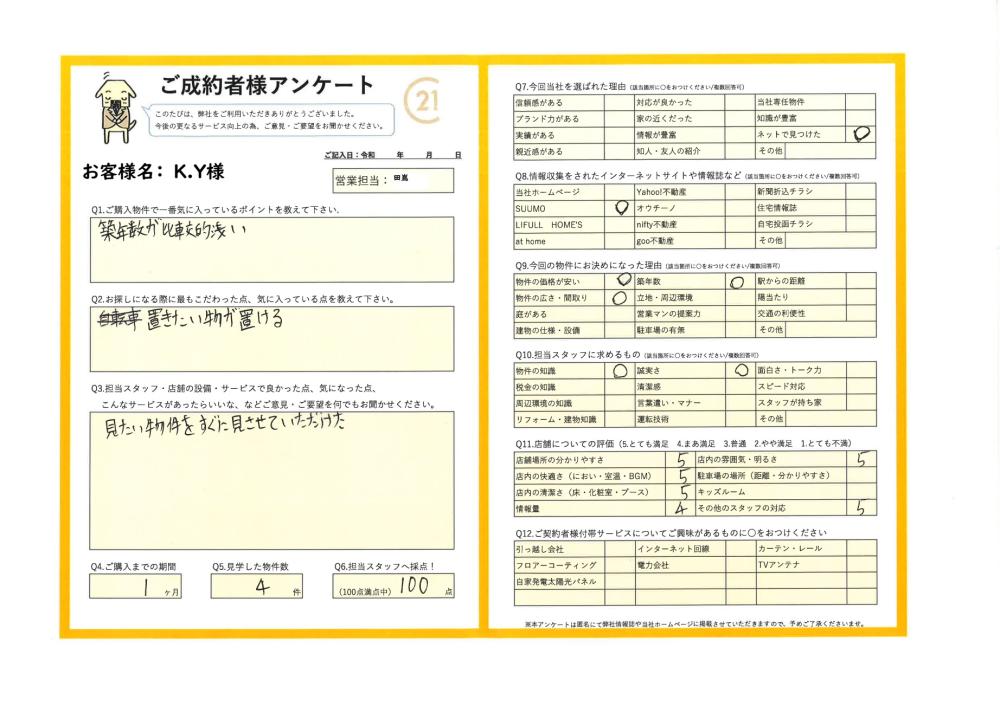Screen dimensions: 1000x706
Task: Check the box next to Yahoo!不動産
Action: (x=742, y=192)
